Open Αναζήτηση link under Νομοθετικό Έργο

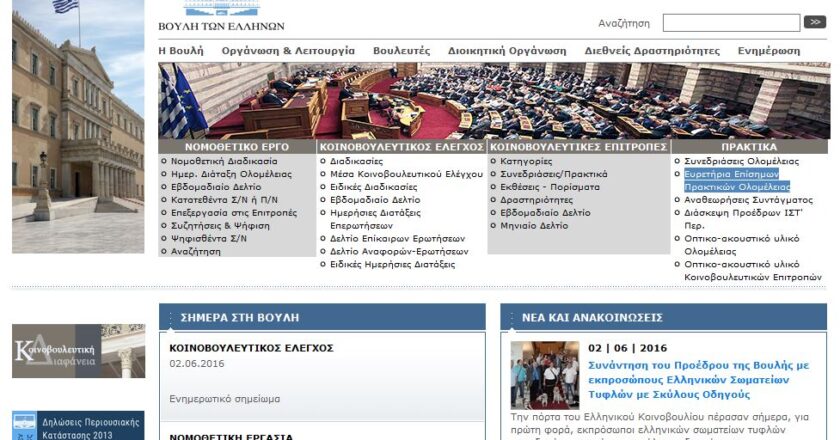196,251
